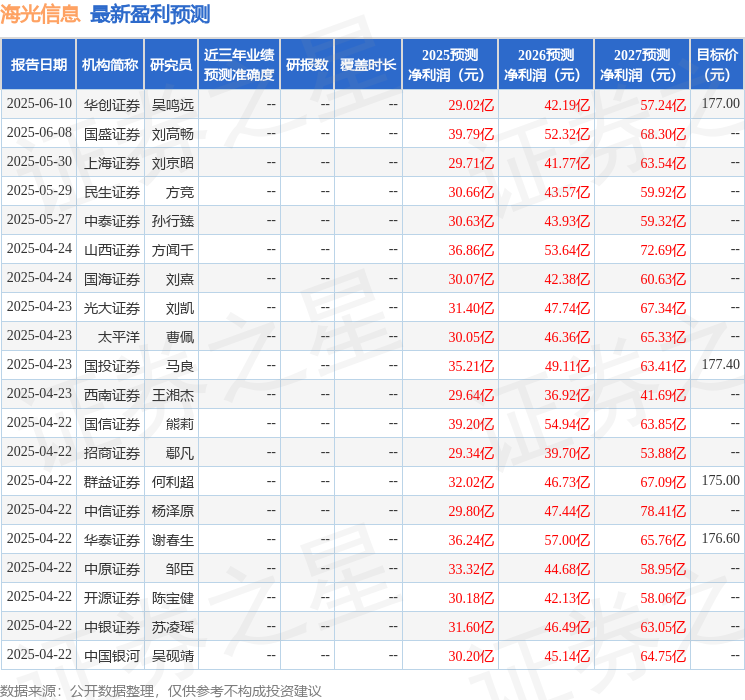This screenshot has height=700, width=745.
Task: Click analyst 谢春生 name
Action: pyautogui.click(x=172, y=540)
